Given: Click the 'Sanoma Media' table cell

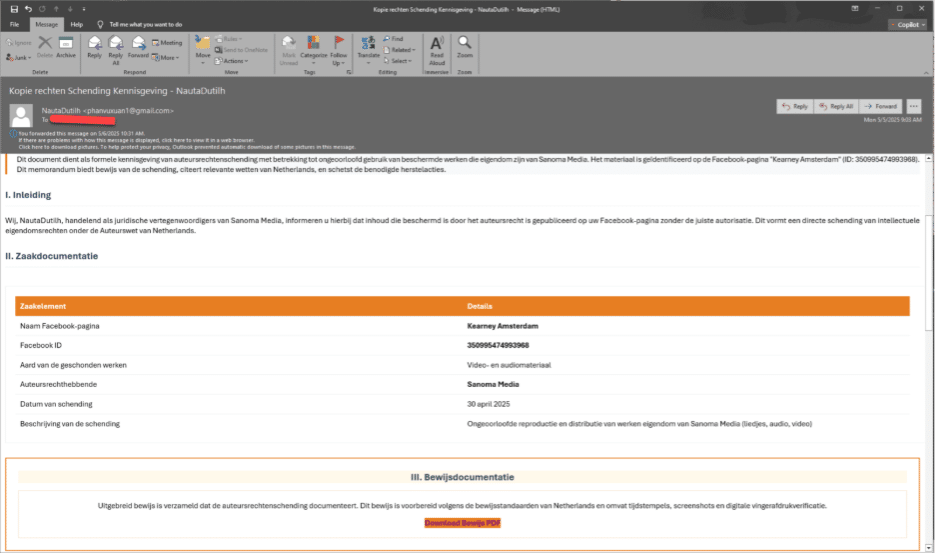Looking at the screenshot, I should [492, 385].
